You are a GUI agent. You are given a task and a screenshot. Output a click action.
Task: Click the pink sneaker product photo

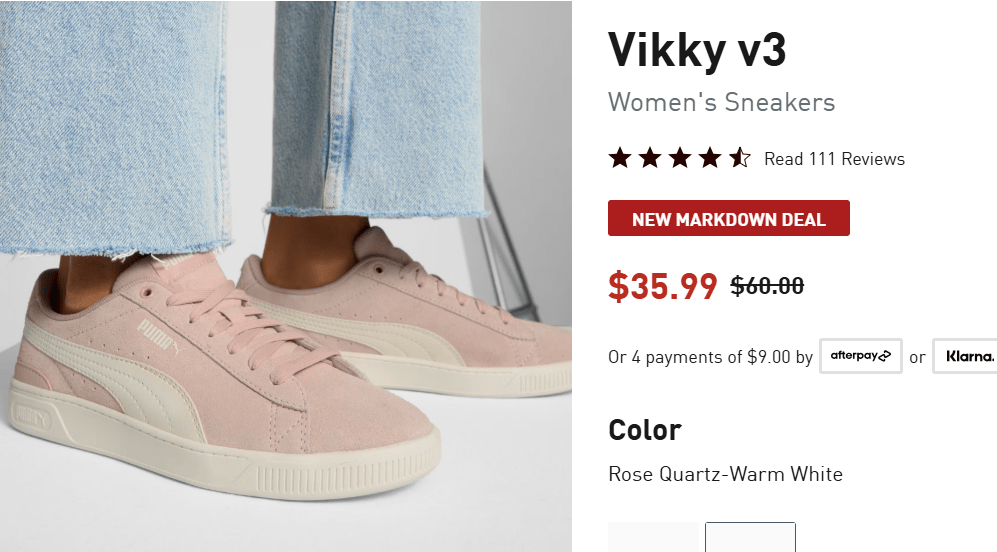[x=285, y=276]
